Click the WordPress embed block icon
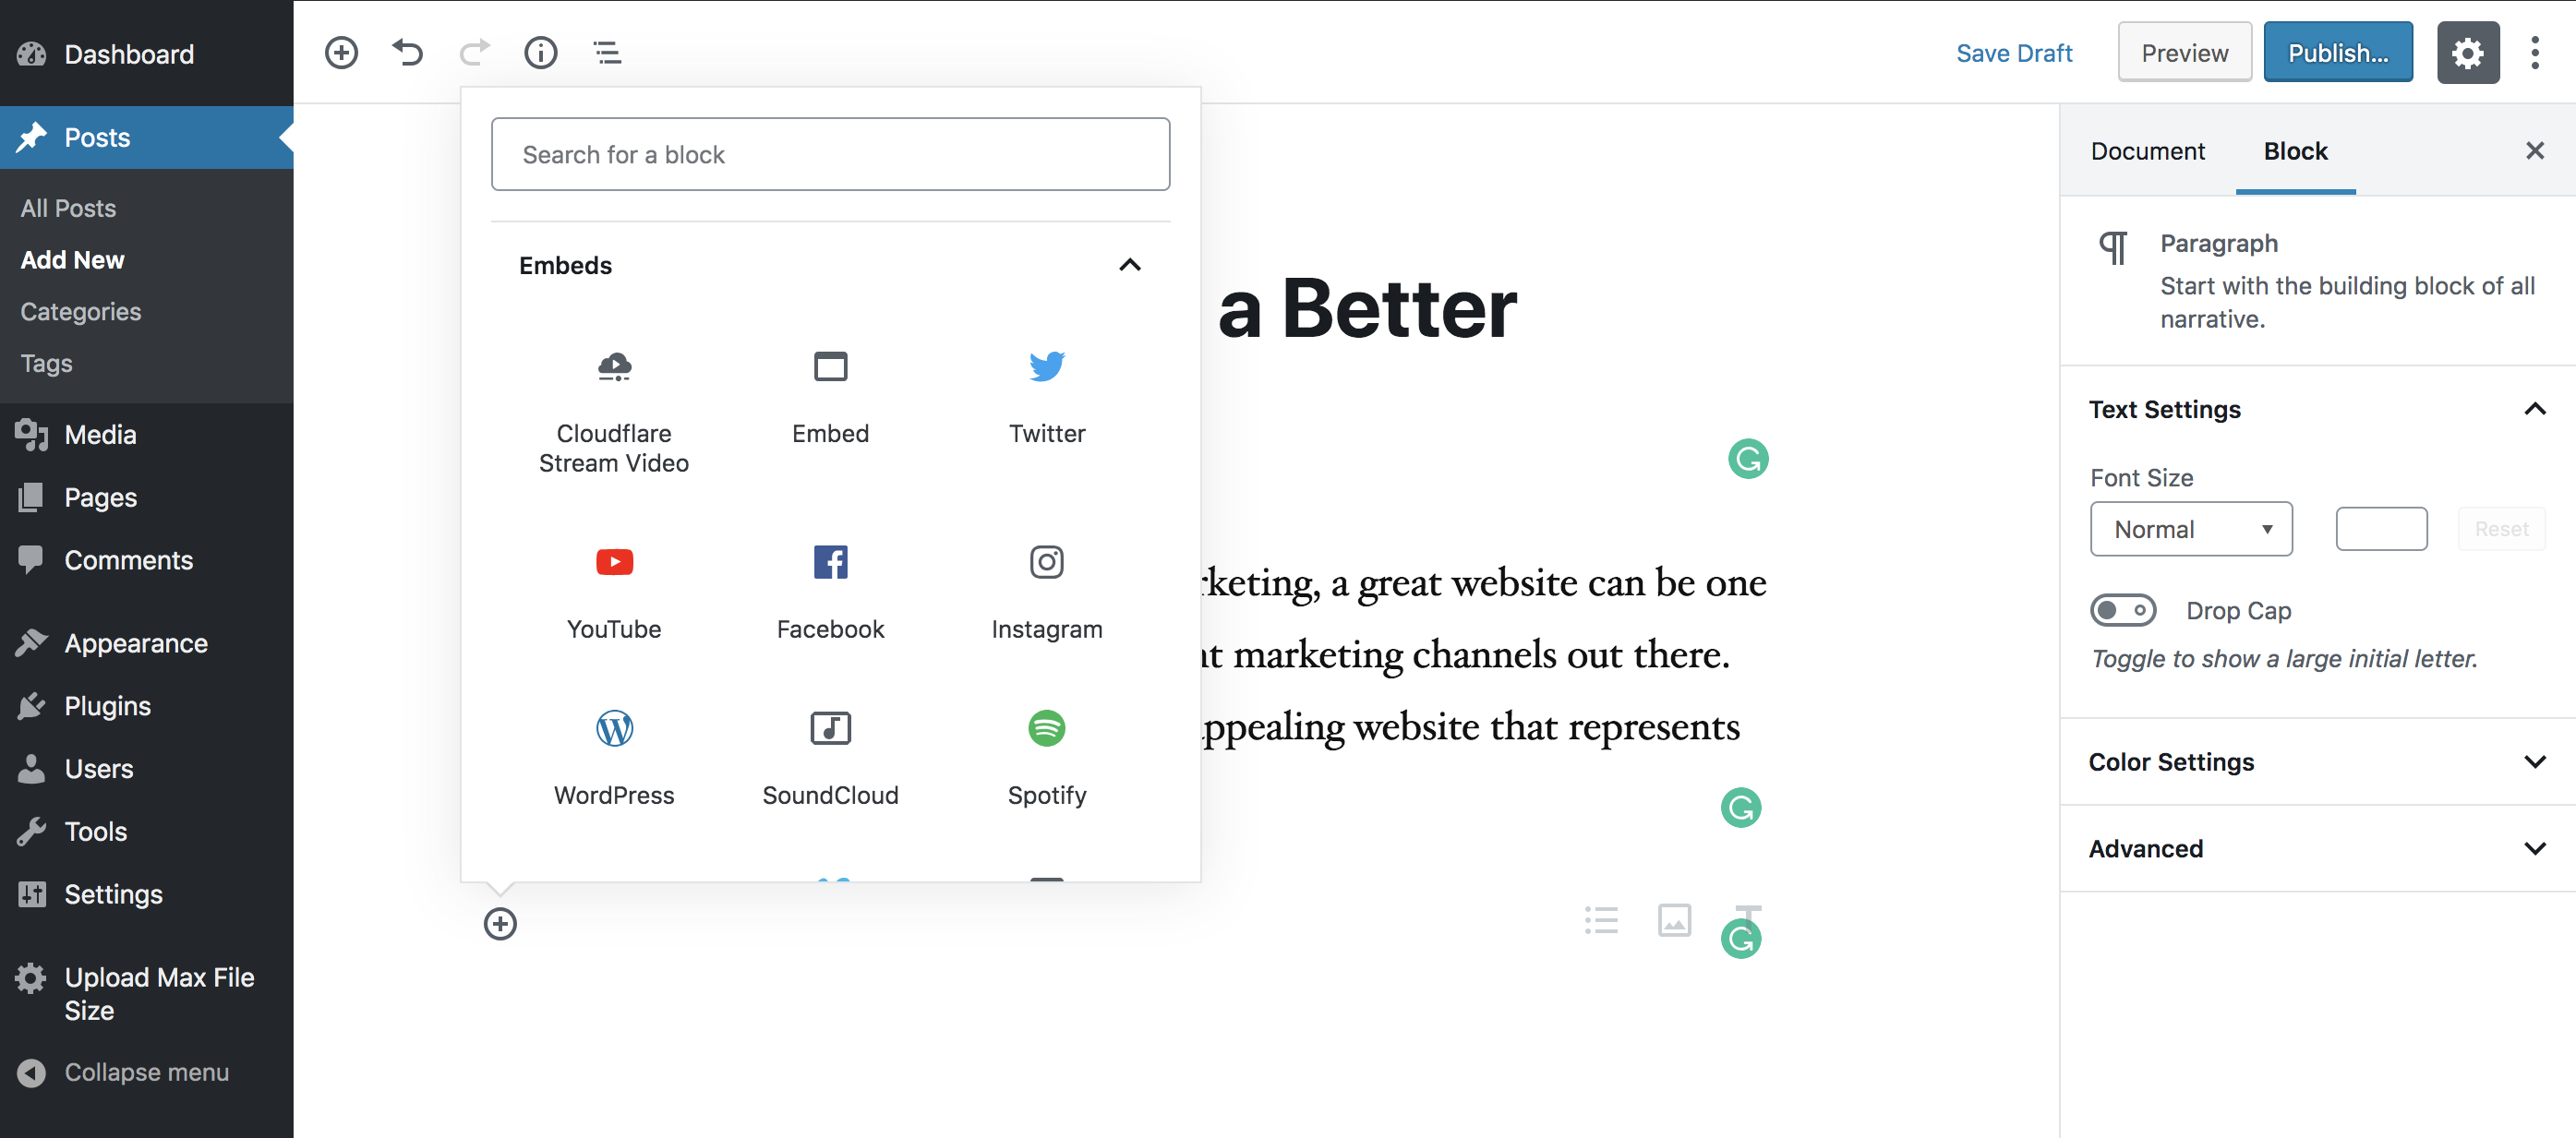The width and height of the screenshot is (2576, 1138). click(x=613, y=729)
